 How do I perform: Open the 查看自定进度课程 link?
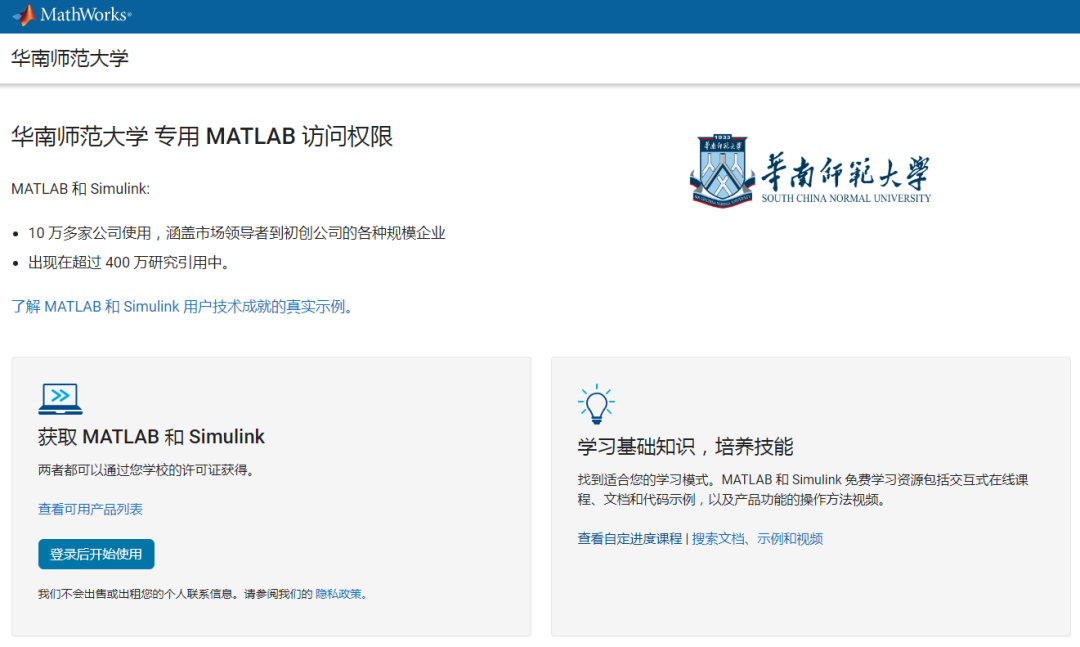click(630, 539)
